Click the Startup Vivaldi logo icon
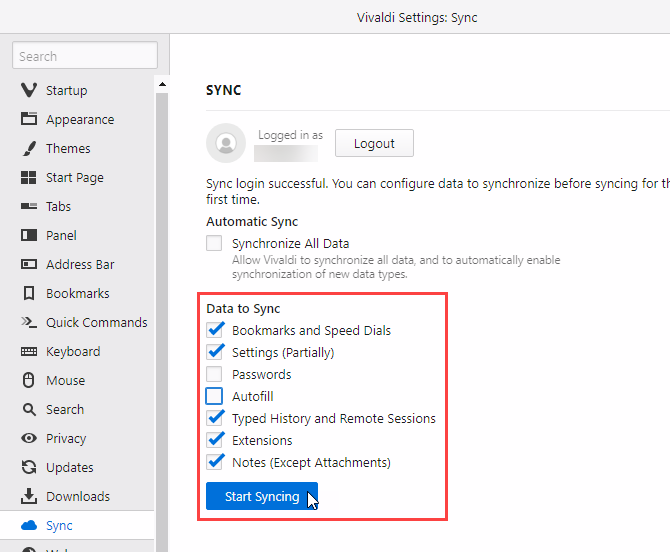Screen dimensions: 670x552 (29, 90)
